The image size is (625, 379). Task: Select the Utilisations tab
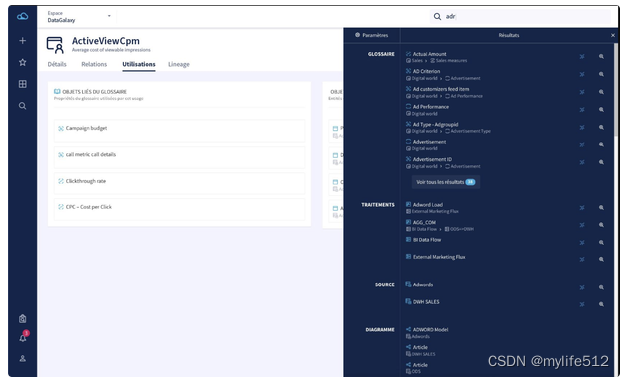point(139,64)
